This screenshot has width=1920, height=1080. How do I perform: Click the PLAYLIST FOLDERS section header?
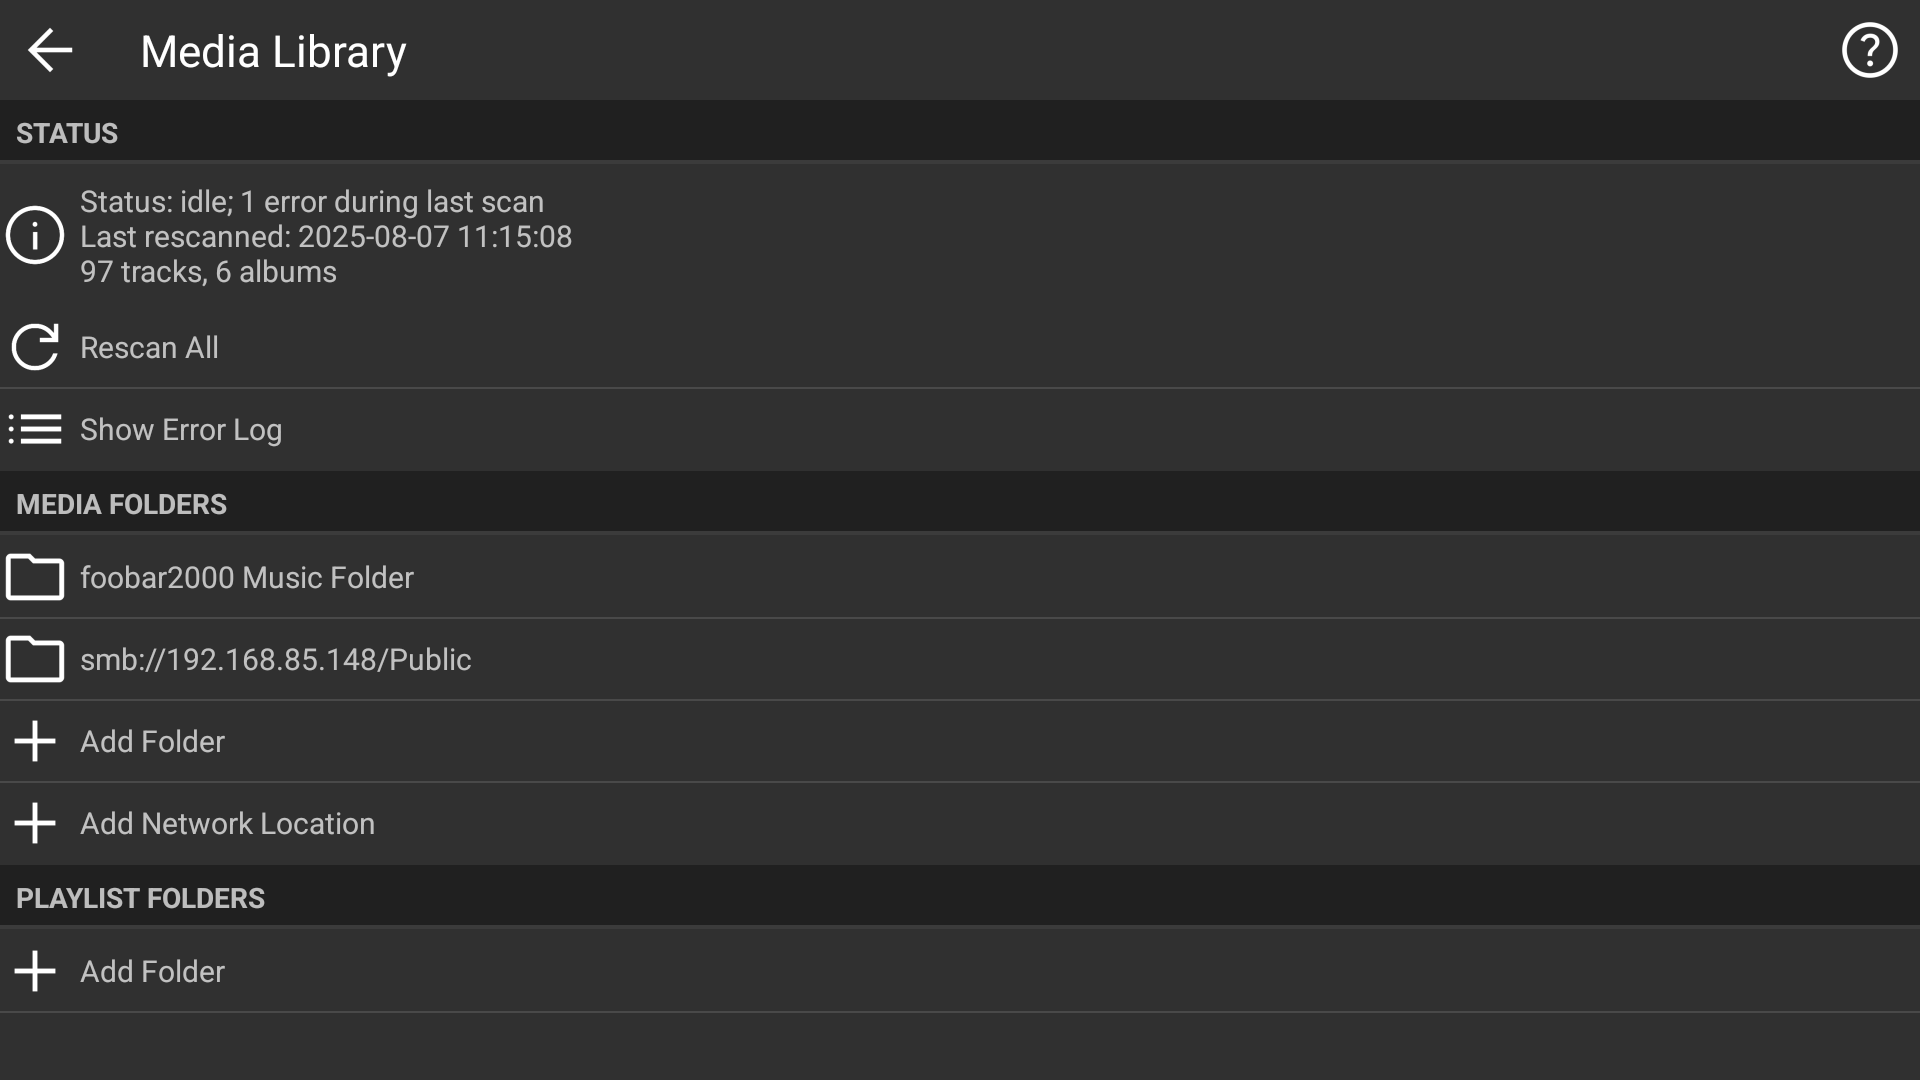(x=140, y=898)
